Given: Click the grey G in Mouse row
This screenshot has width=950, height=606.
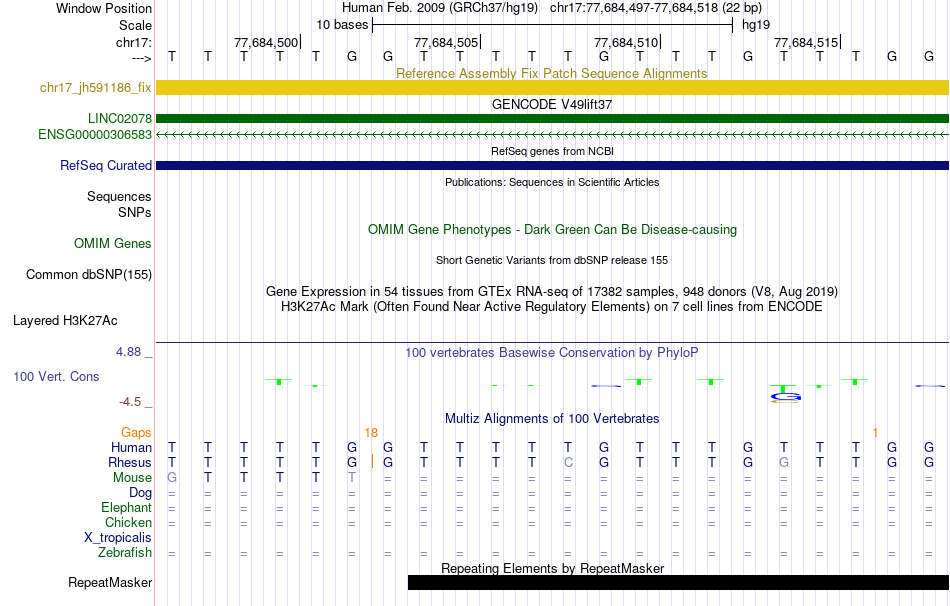Looking at the screenshot, I should (171, 478).
